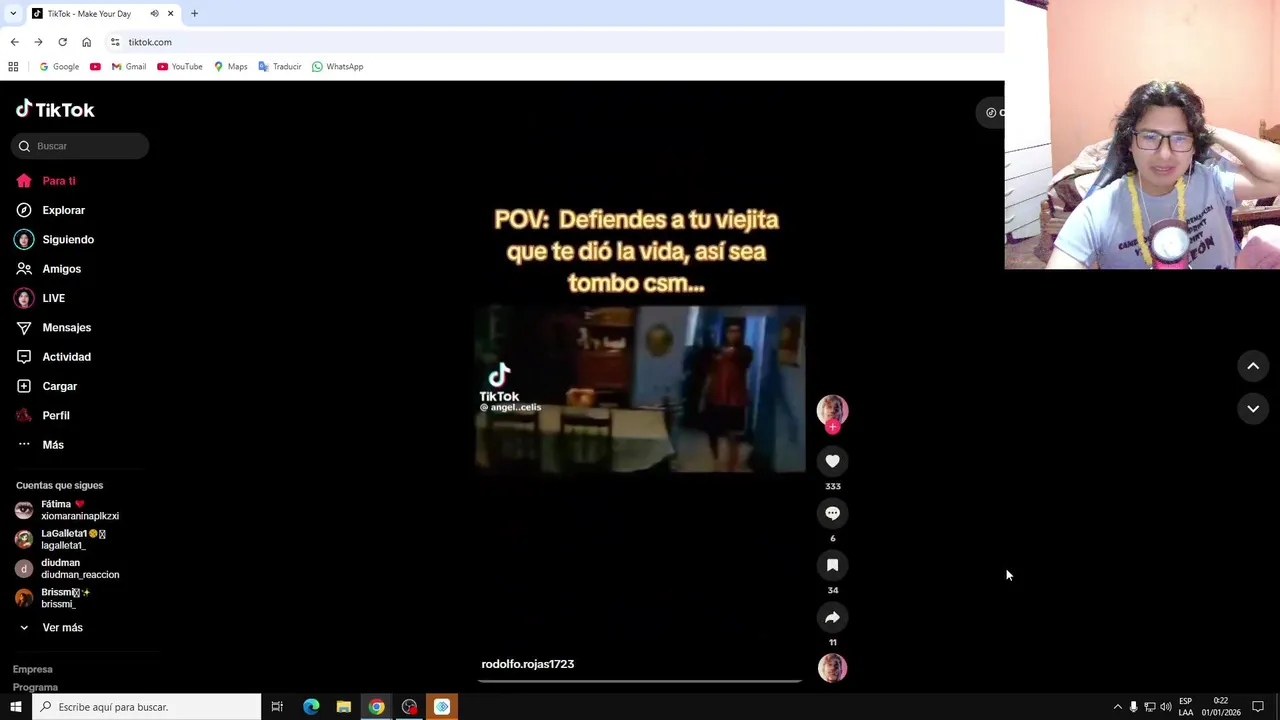Open File Explorer from taskbar

(343, 707)
